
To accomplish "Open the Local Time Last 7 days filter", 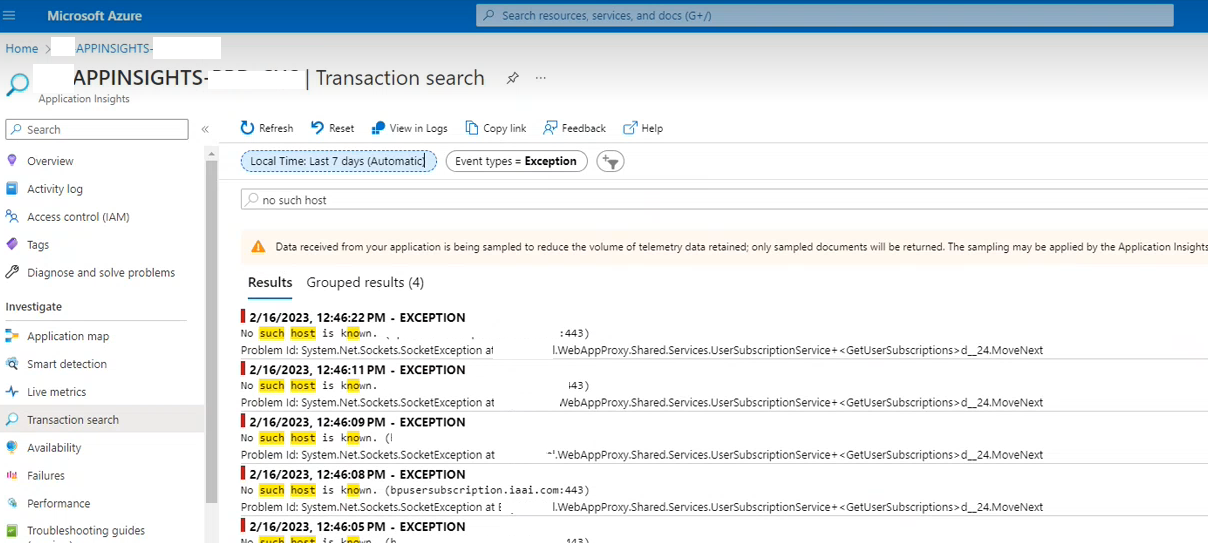I will 339,161.
